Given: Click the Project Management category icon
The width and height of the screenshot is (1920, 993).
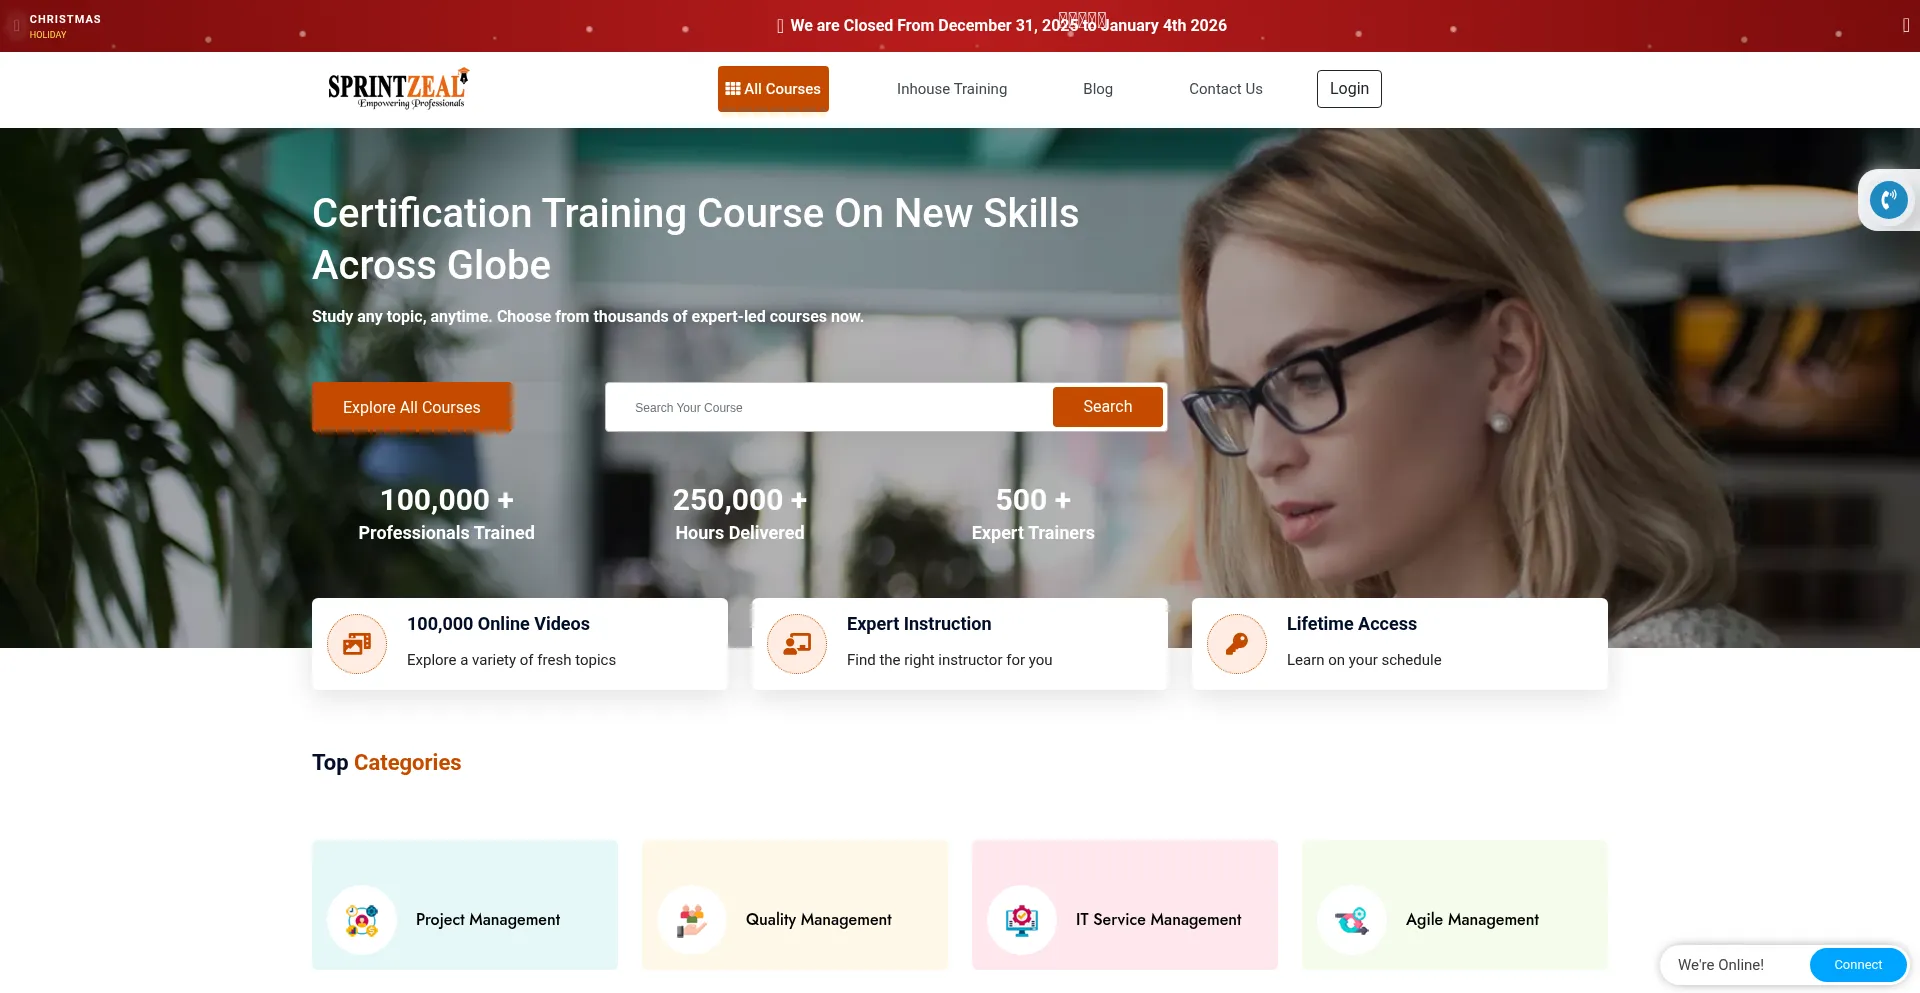Looking at the screenshot, I should coord(362,920).
